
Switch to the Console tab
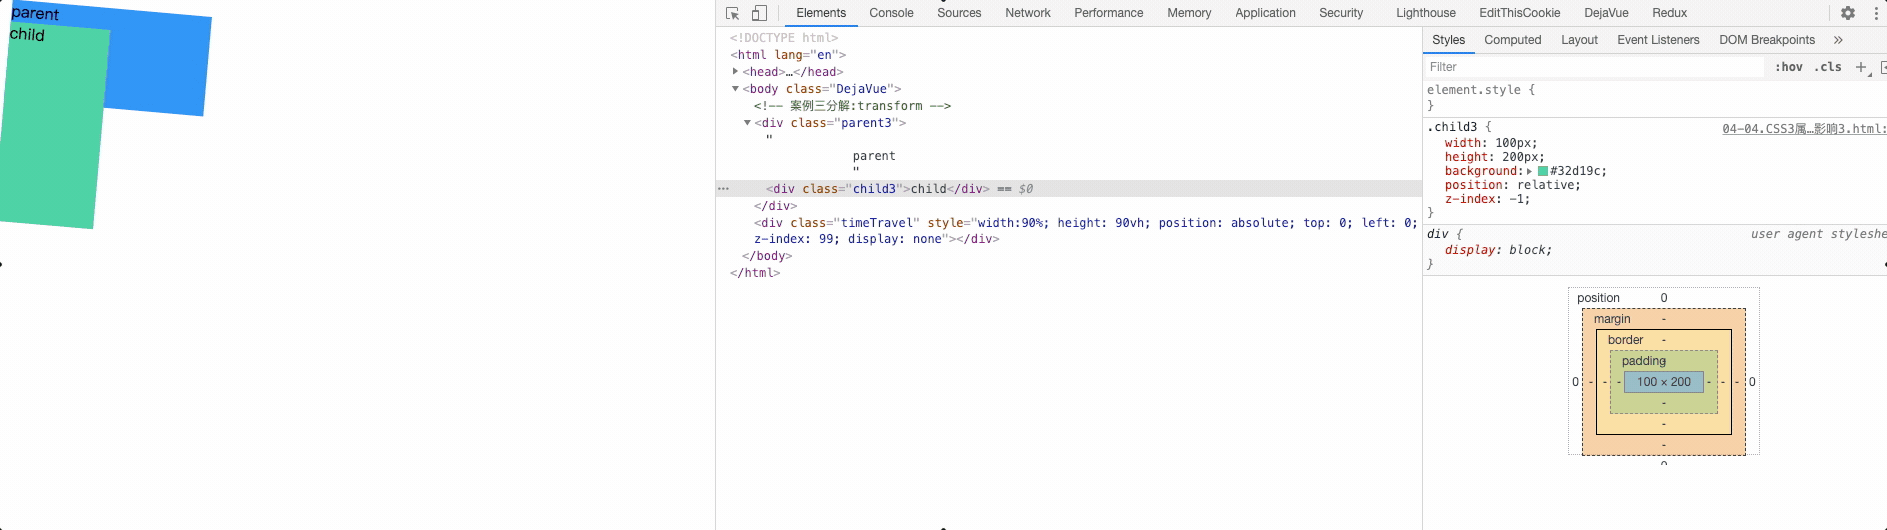point(891,13)
